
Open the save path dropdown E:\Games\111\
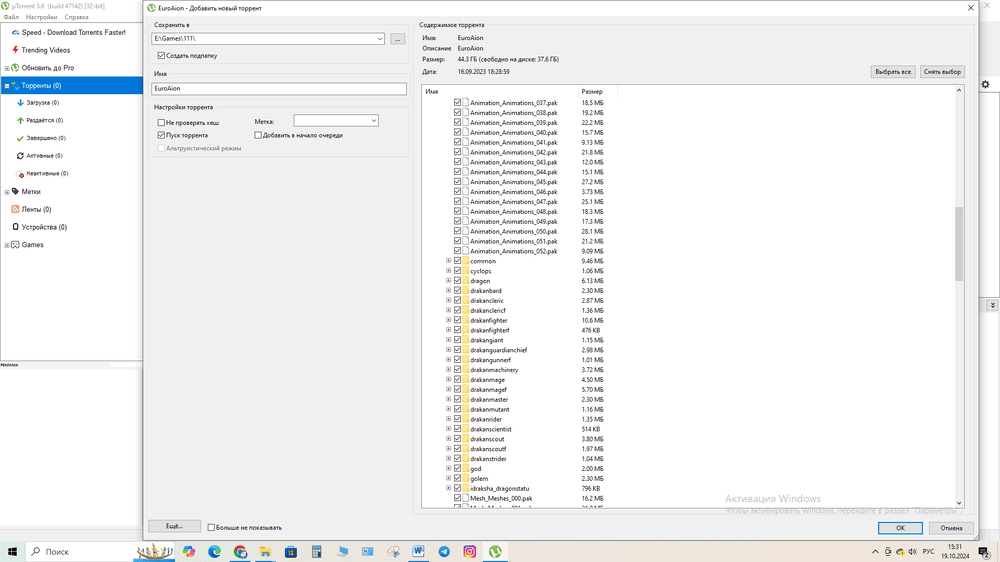pyautogui.click(x=380, y=39)
